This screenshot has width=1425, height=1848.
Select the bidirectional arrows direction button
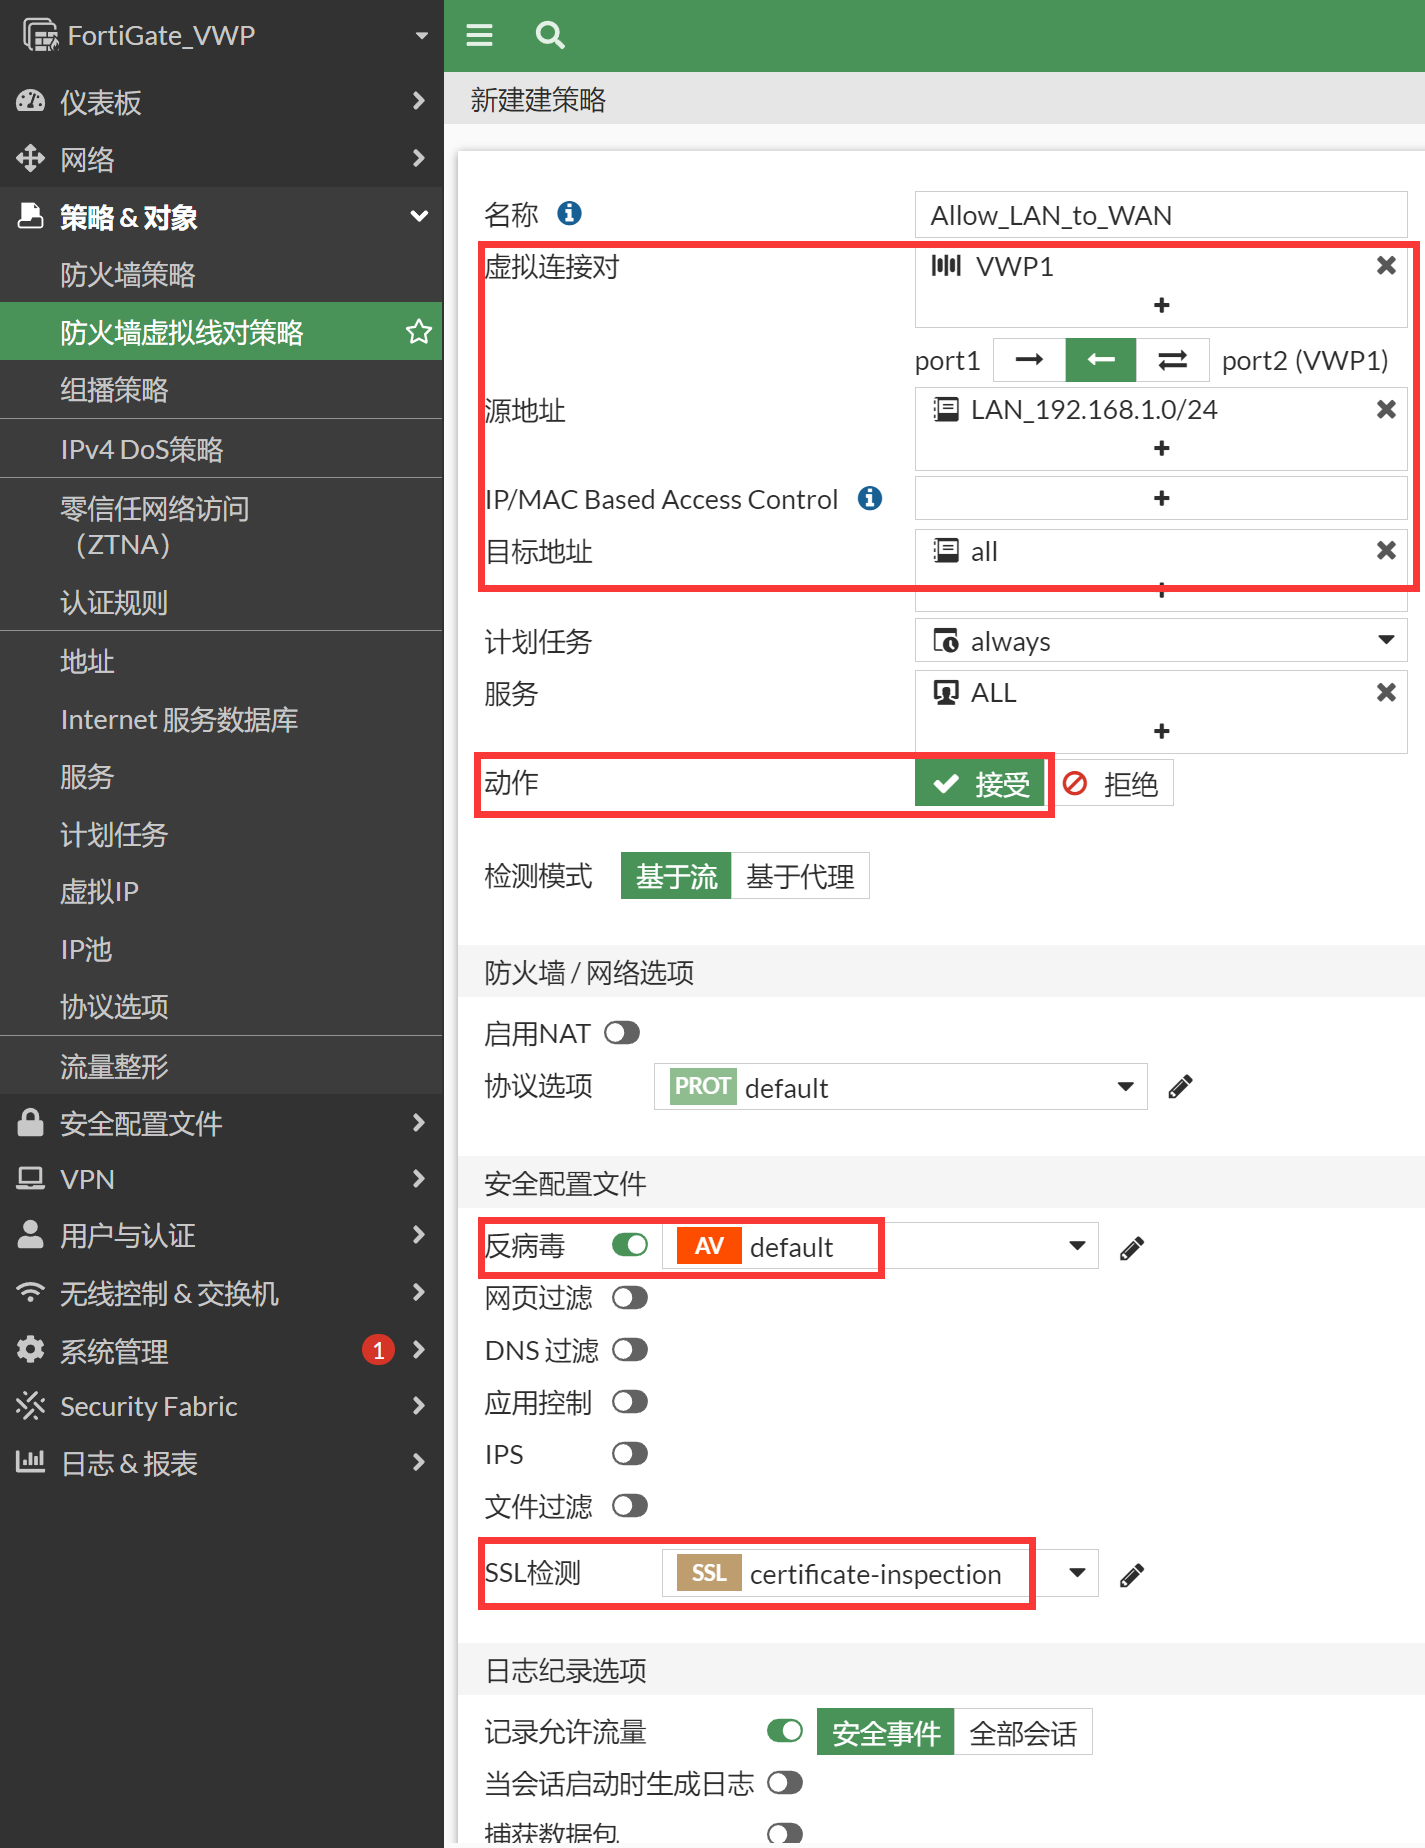1172,360
